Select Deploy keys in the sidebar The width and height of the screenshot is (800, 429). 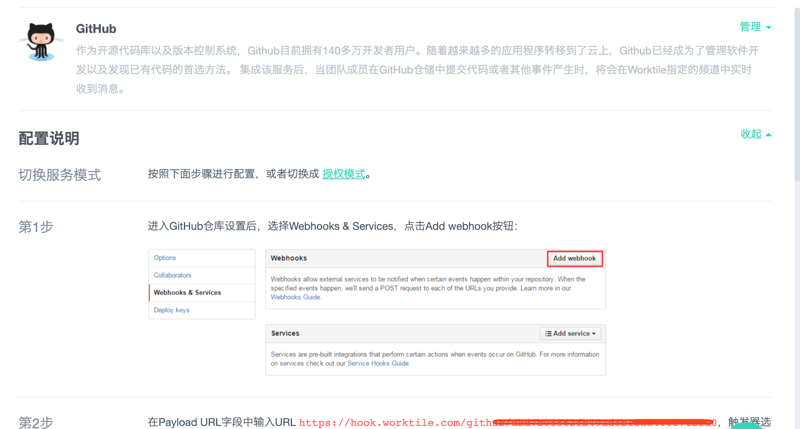click(172, 310)
